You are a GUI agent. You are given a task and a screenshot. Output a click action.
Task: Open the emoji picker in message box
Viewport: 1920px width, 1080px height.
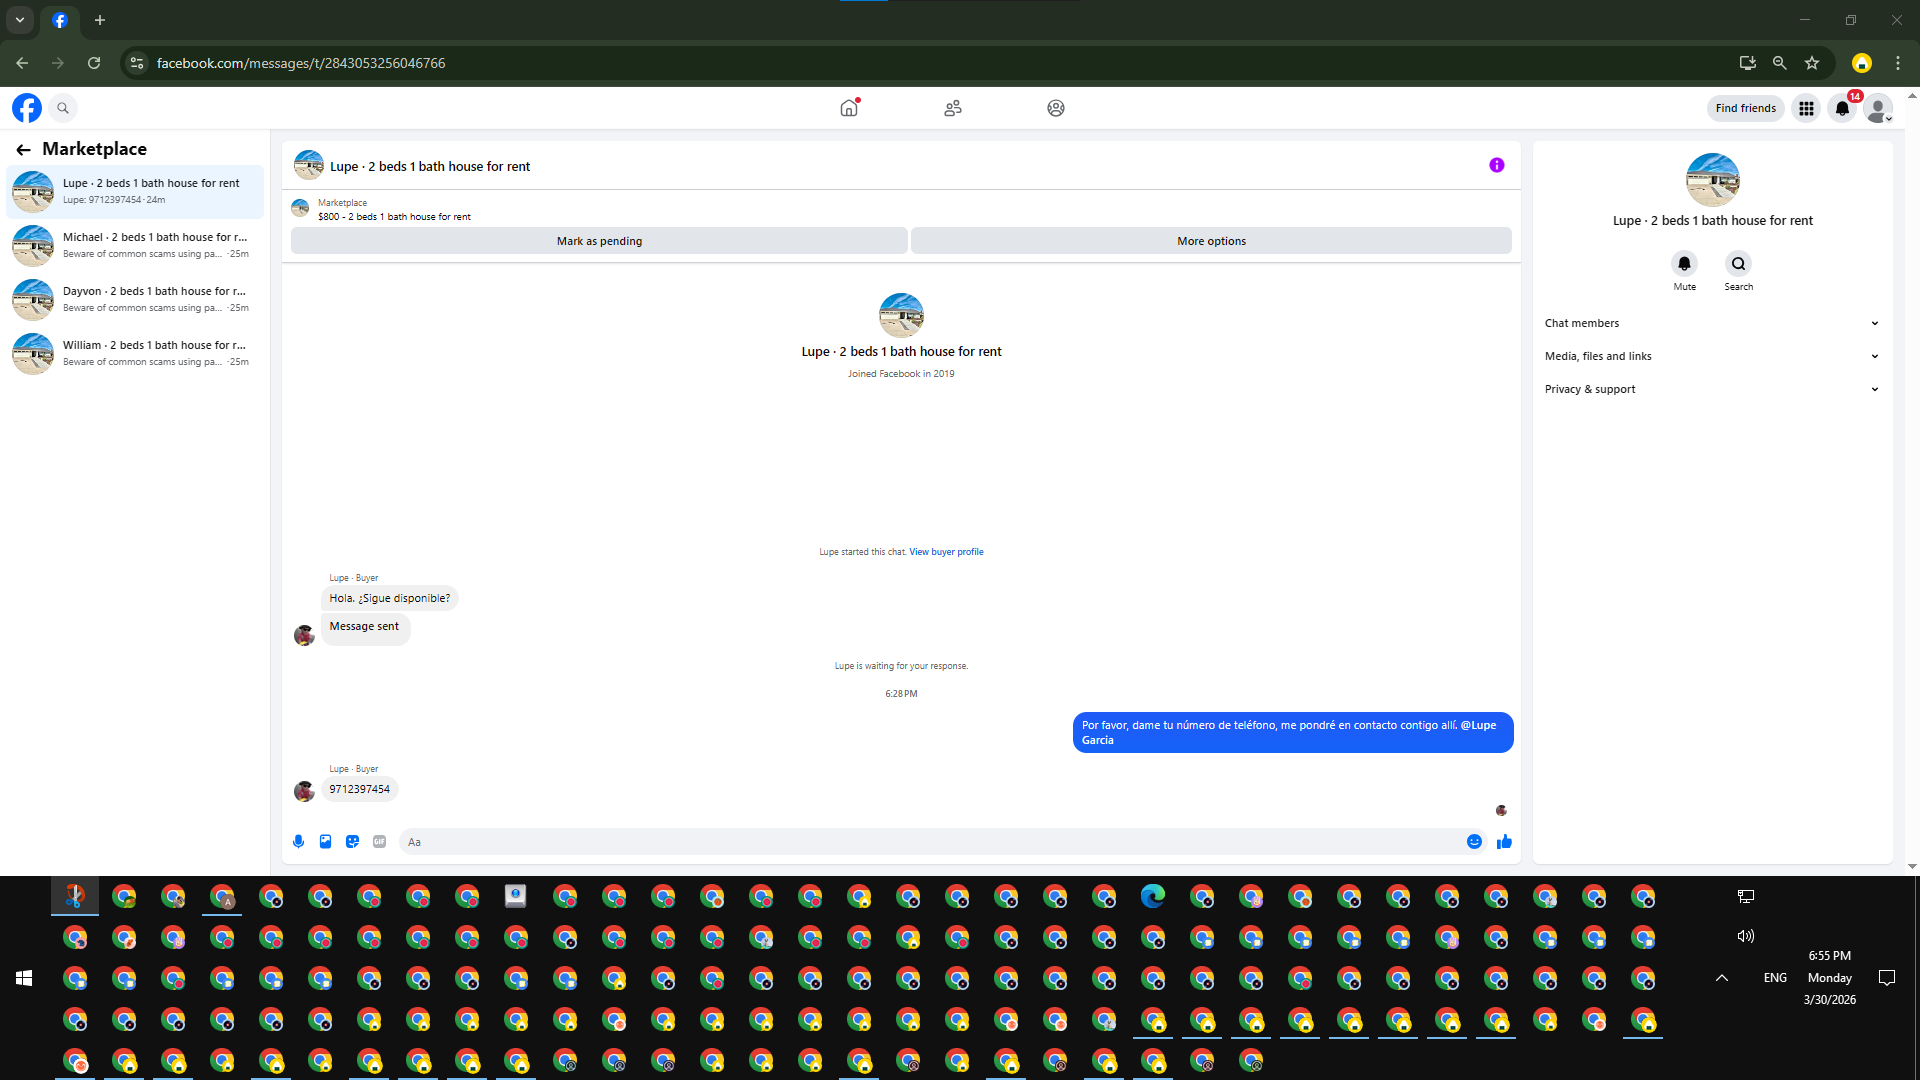[x=1474, y=842]
